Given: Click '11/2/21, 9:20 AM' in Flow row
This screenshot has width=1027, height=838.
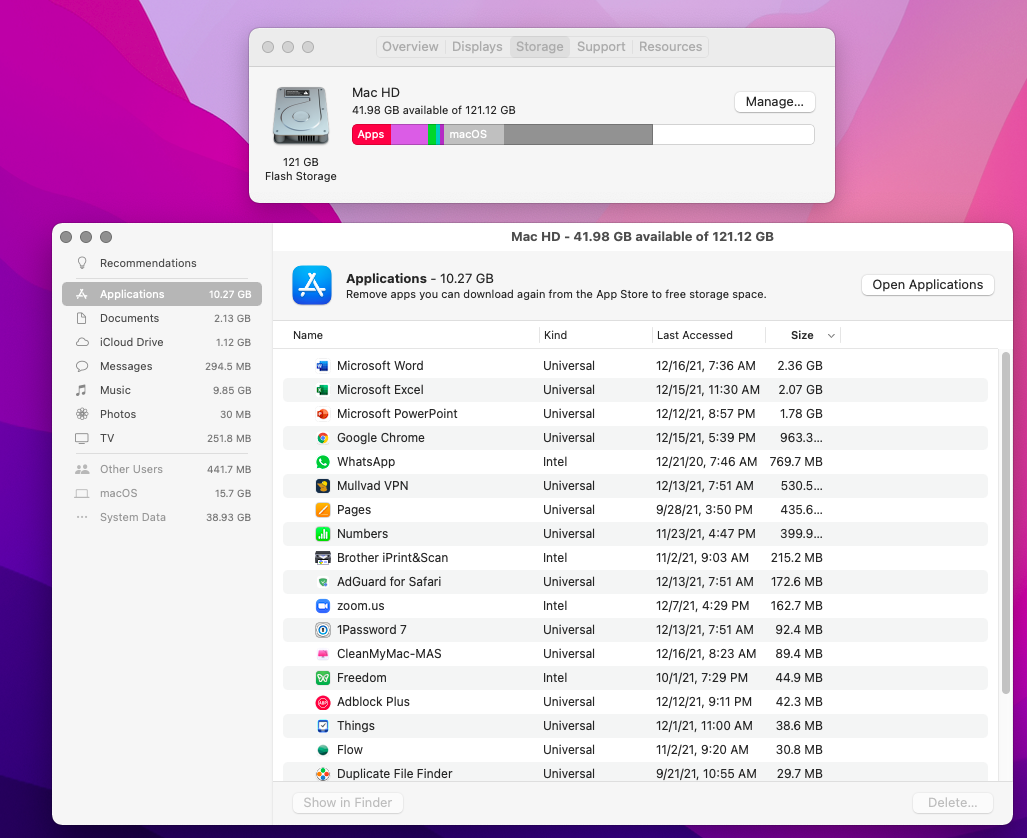Looking at the screenshot, I should coord(701,750).
